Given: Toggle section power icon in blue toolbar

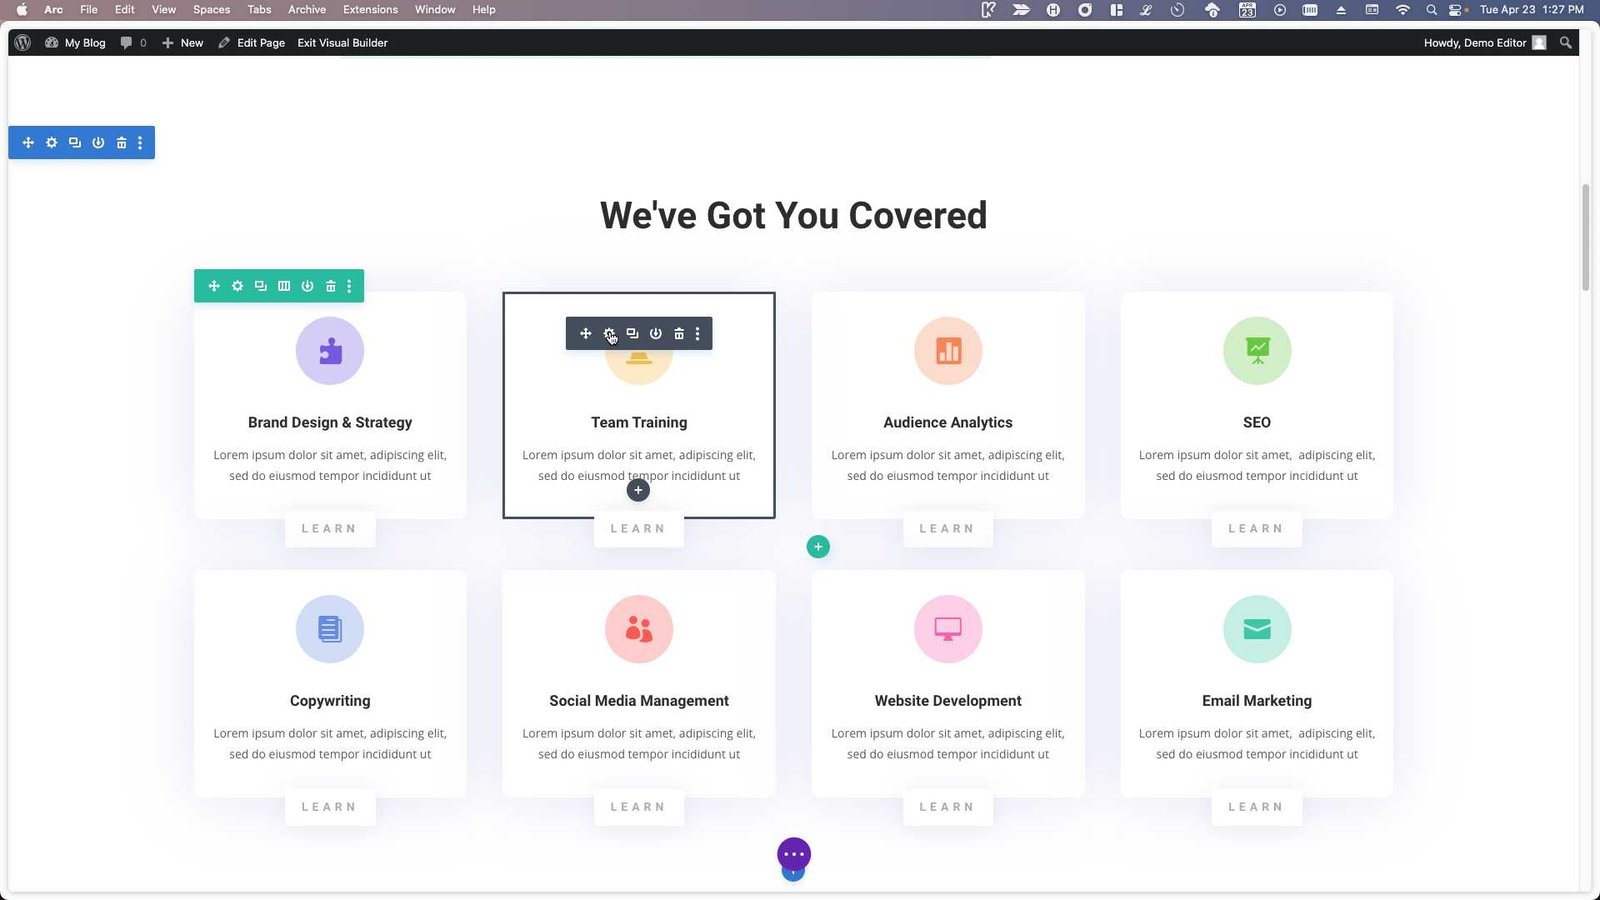Looking at the screenshot, I should pos(98,143).
